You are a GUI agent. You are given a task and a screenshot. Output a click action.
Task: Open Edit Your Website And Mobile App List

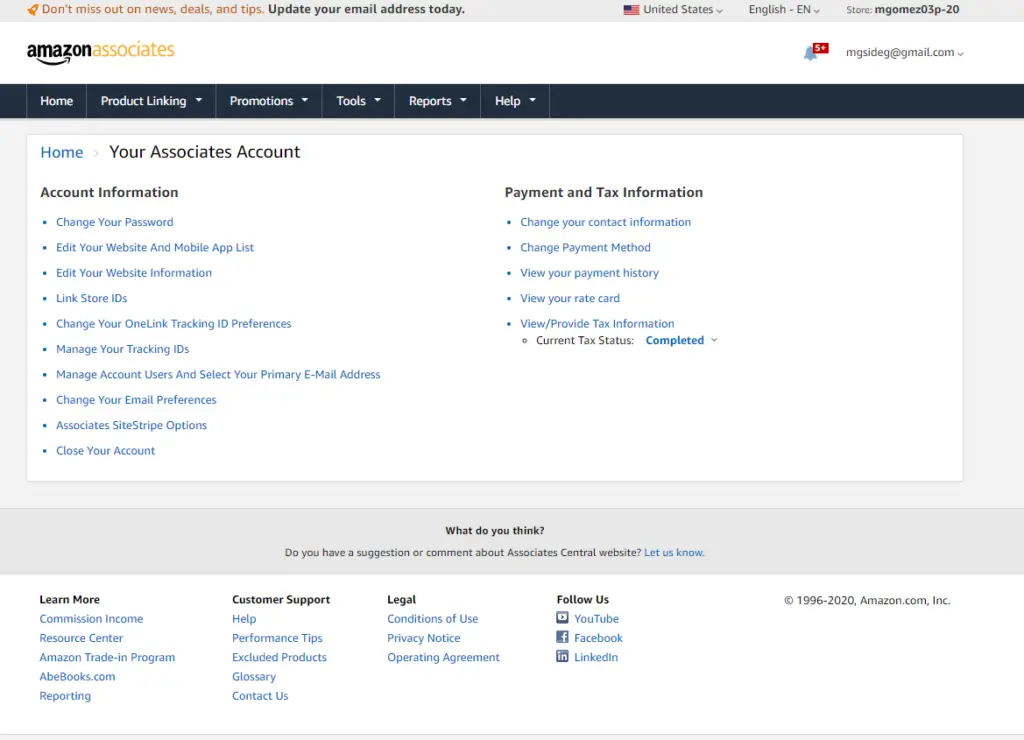coord(155,248)
